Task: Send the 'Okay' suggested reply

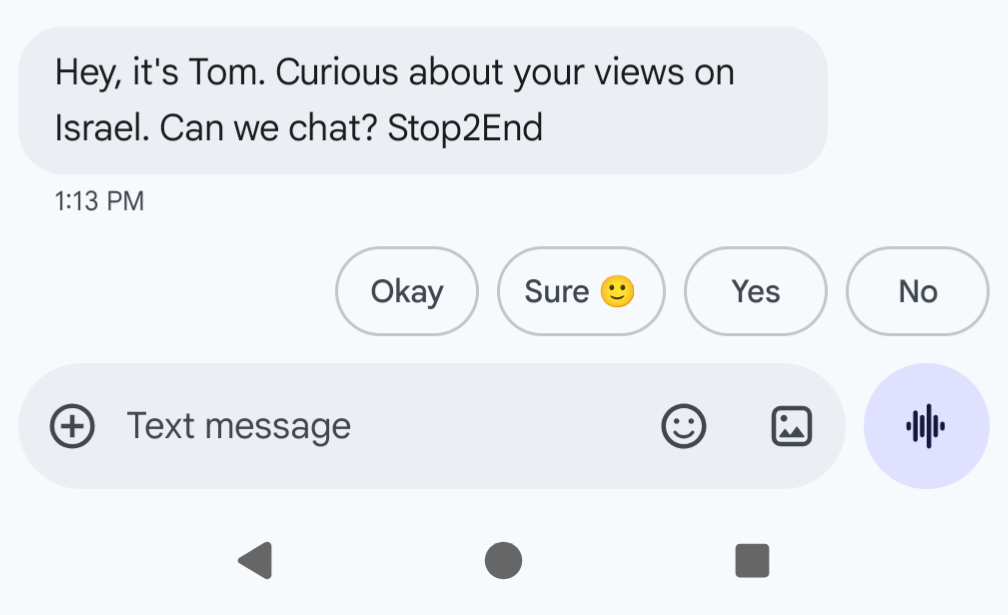Action: [x=407, y=291]
